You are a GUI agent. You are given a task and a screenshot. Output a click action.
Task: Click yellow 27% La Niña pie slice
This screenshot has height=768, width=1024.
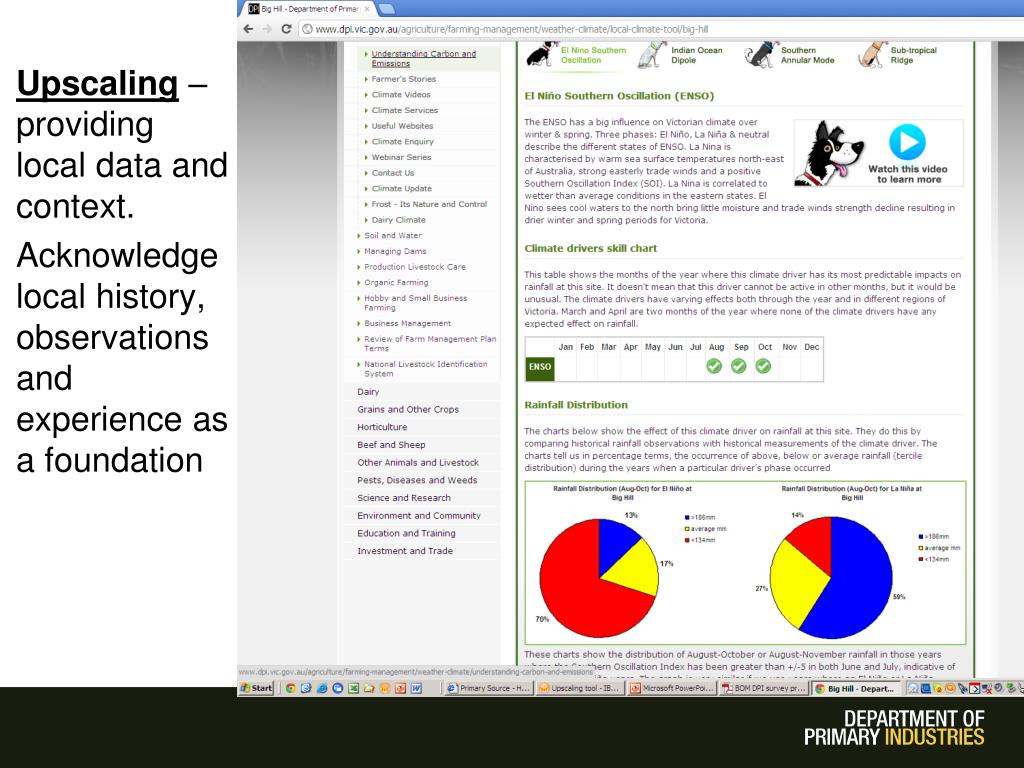tap(795, 581)
